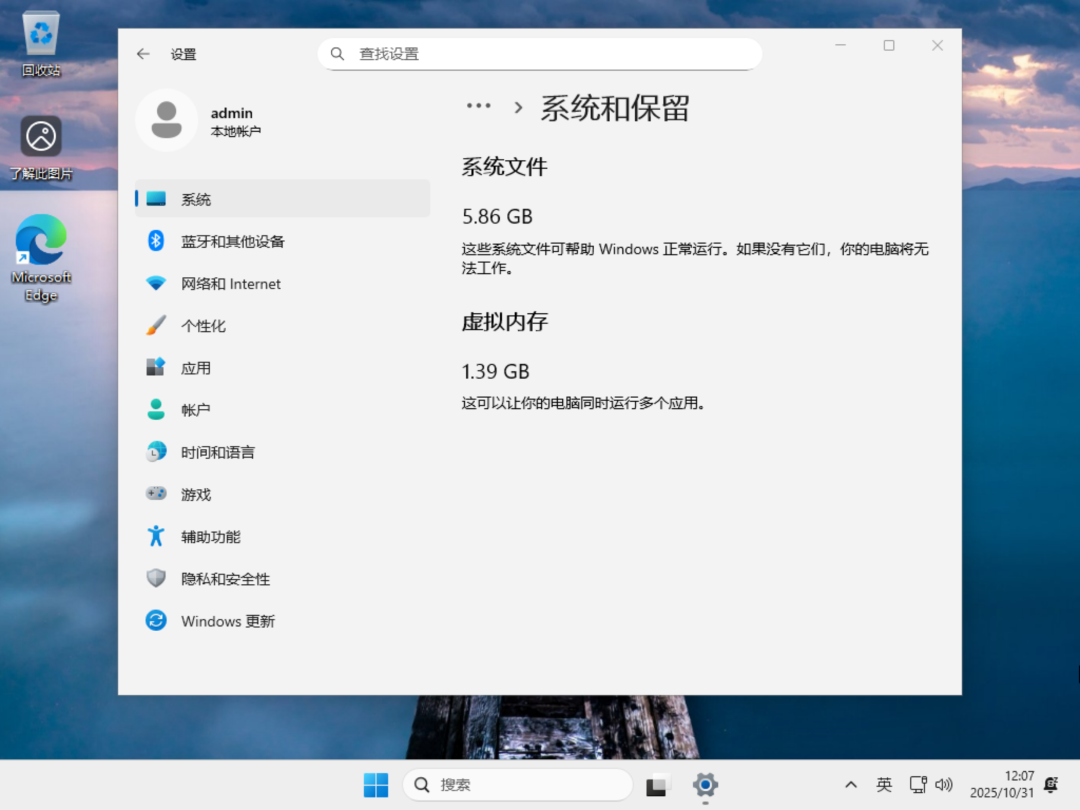Maximize the 设置 window

(889, 45)
